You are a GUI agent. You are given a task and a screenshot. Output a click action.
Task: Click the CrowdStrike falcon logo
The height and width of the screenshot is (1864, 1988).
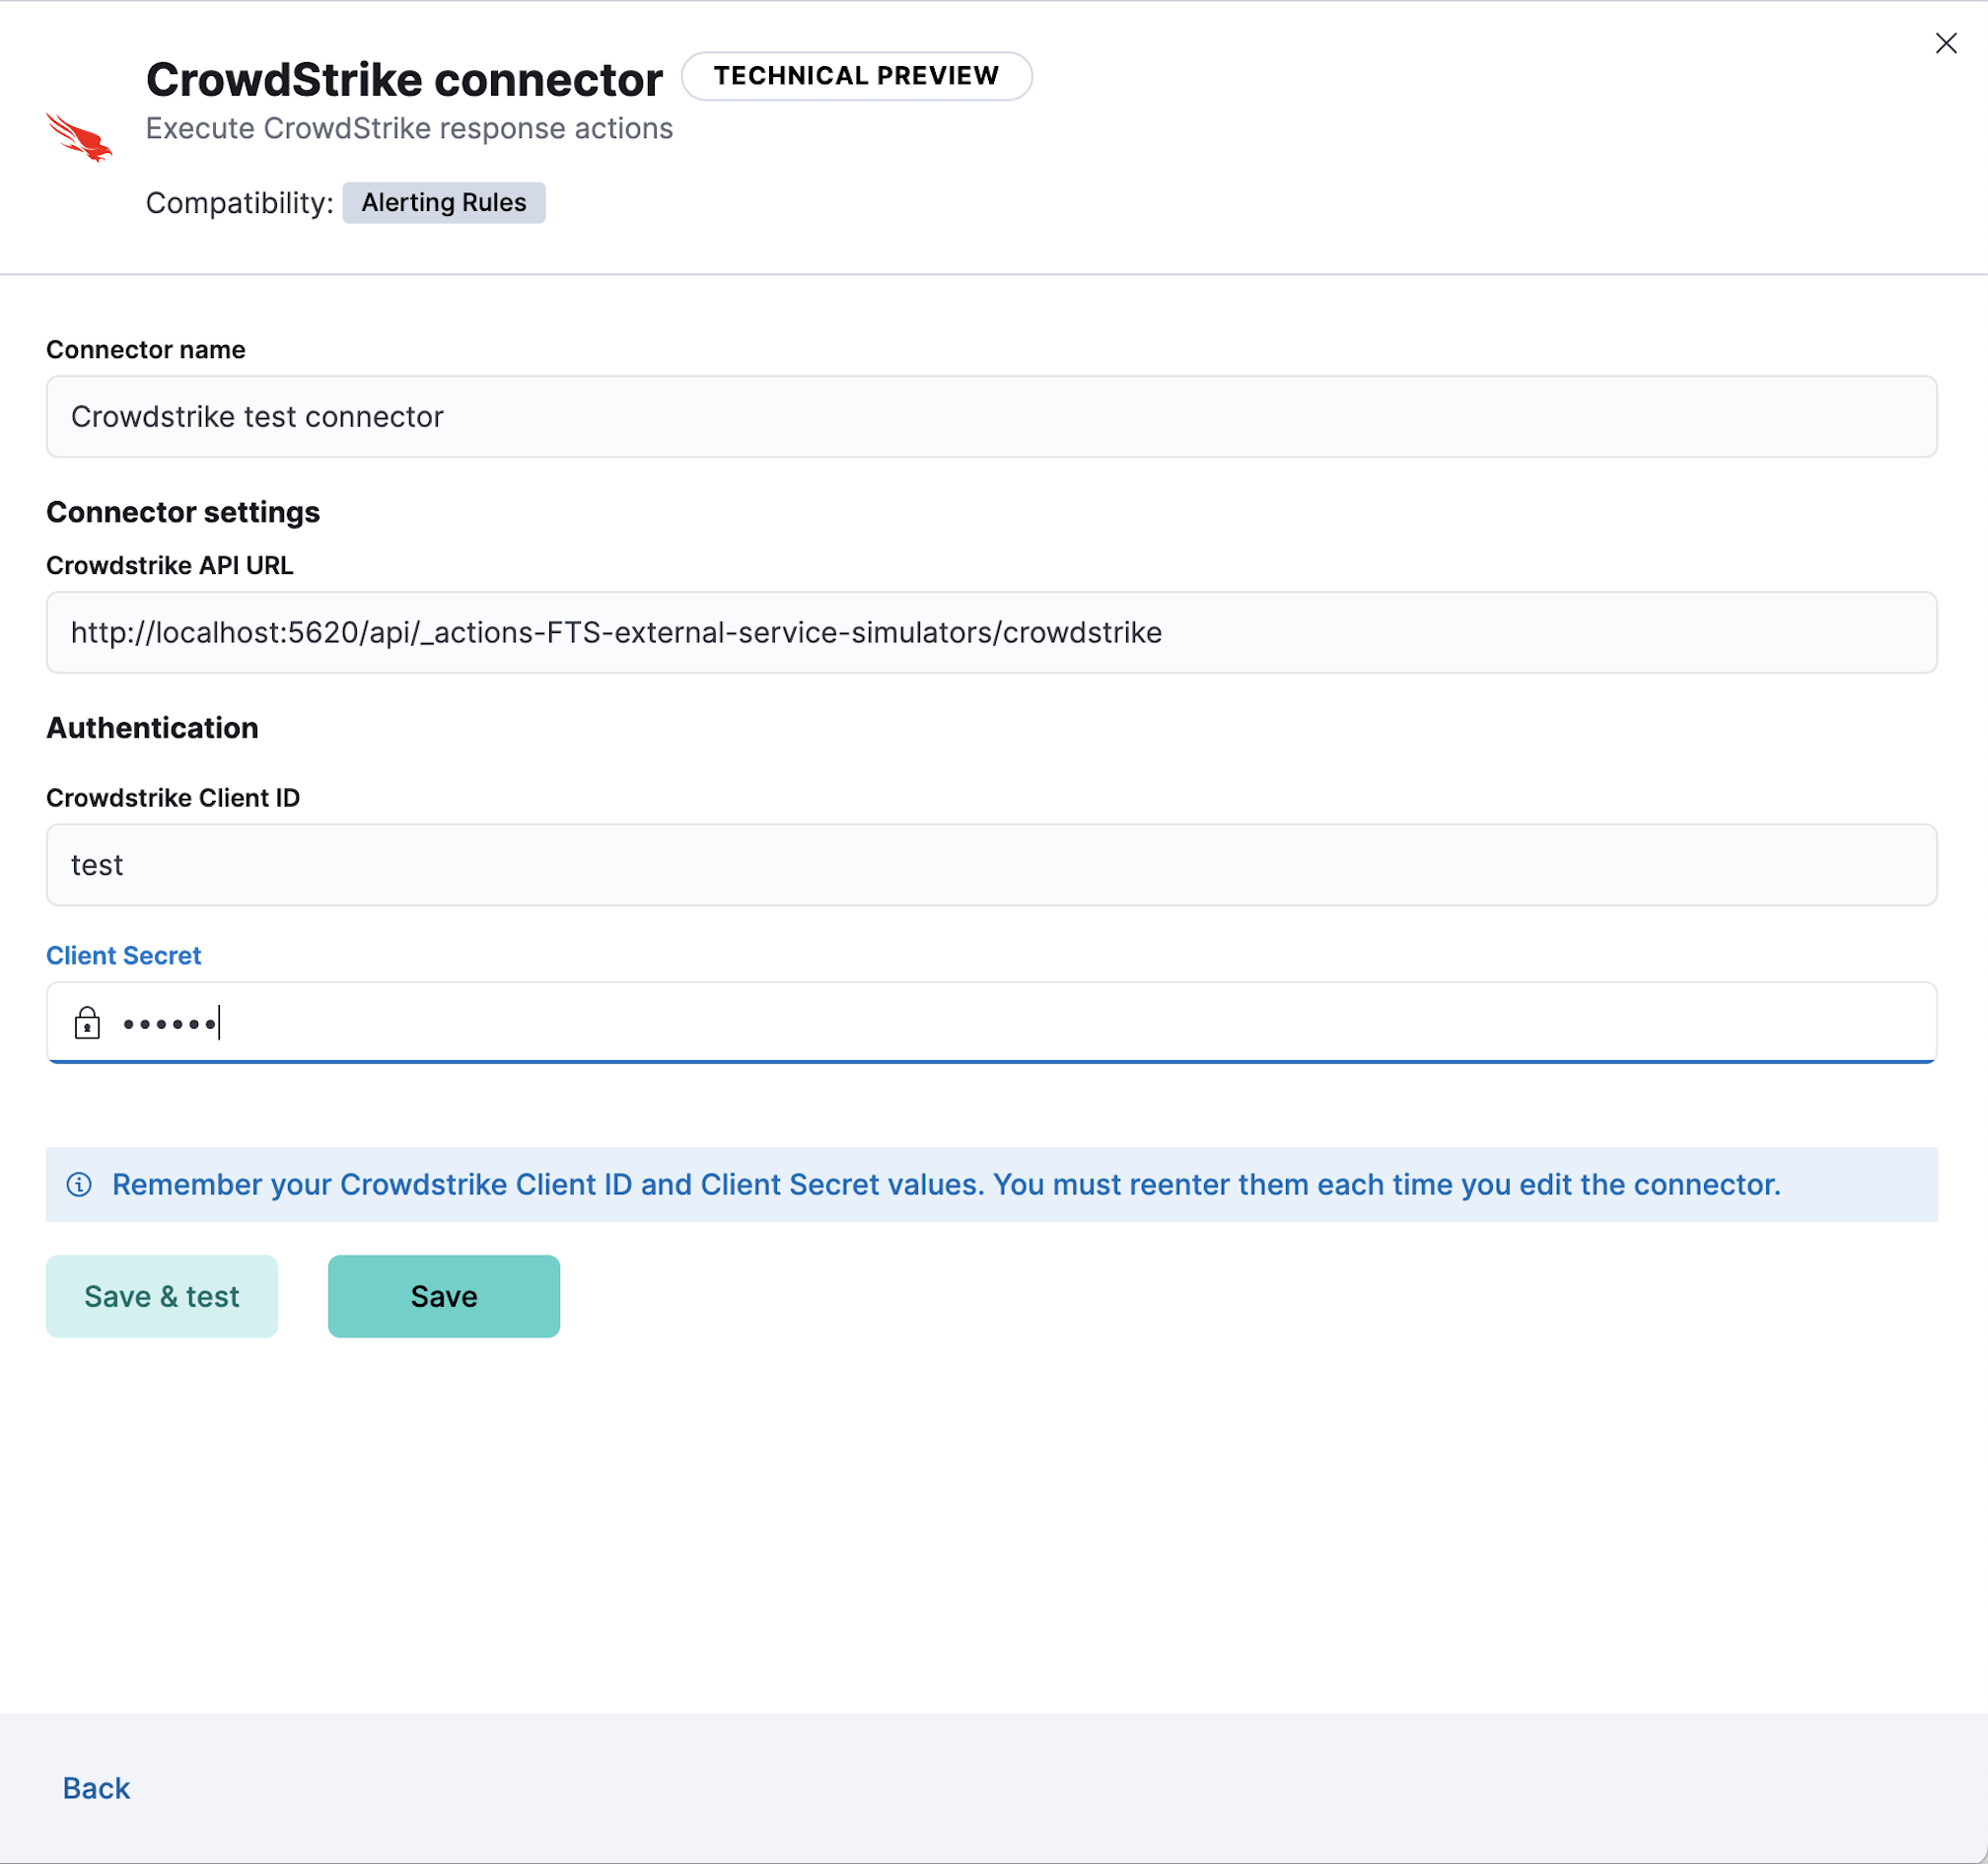(x=79, y=137)
